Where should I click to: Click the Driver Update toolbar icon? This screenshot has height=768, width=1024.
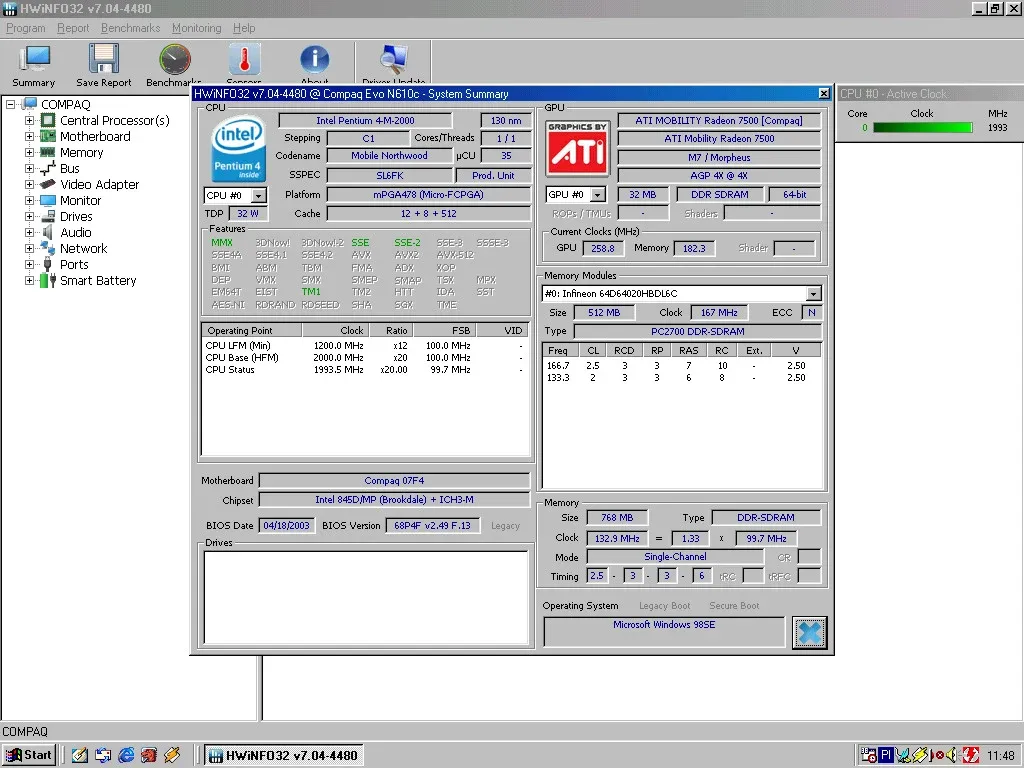pos(394,60)
